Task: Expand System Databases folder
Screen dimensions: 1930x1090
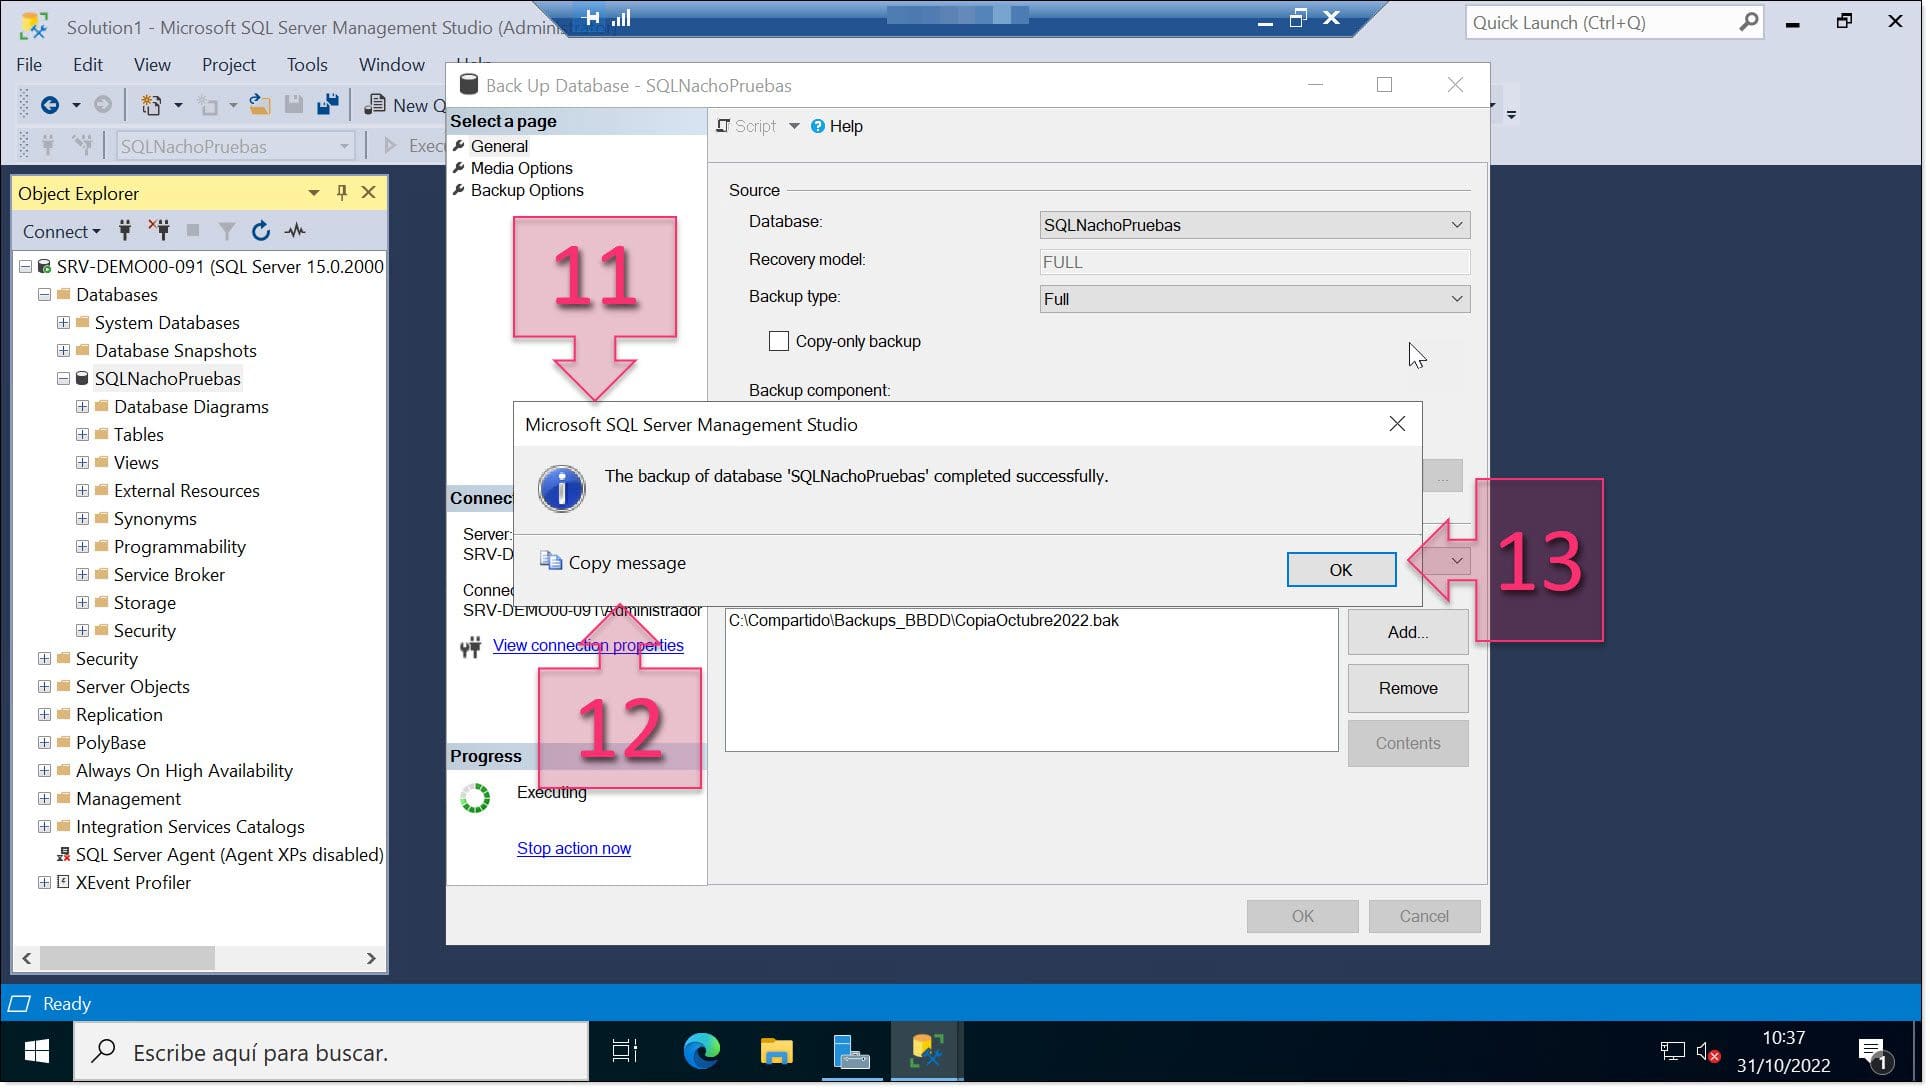Action: 63,324
